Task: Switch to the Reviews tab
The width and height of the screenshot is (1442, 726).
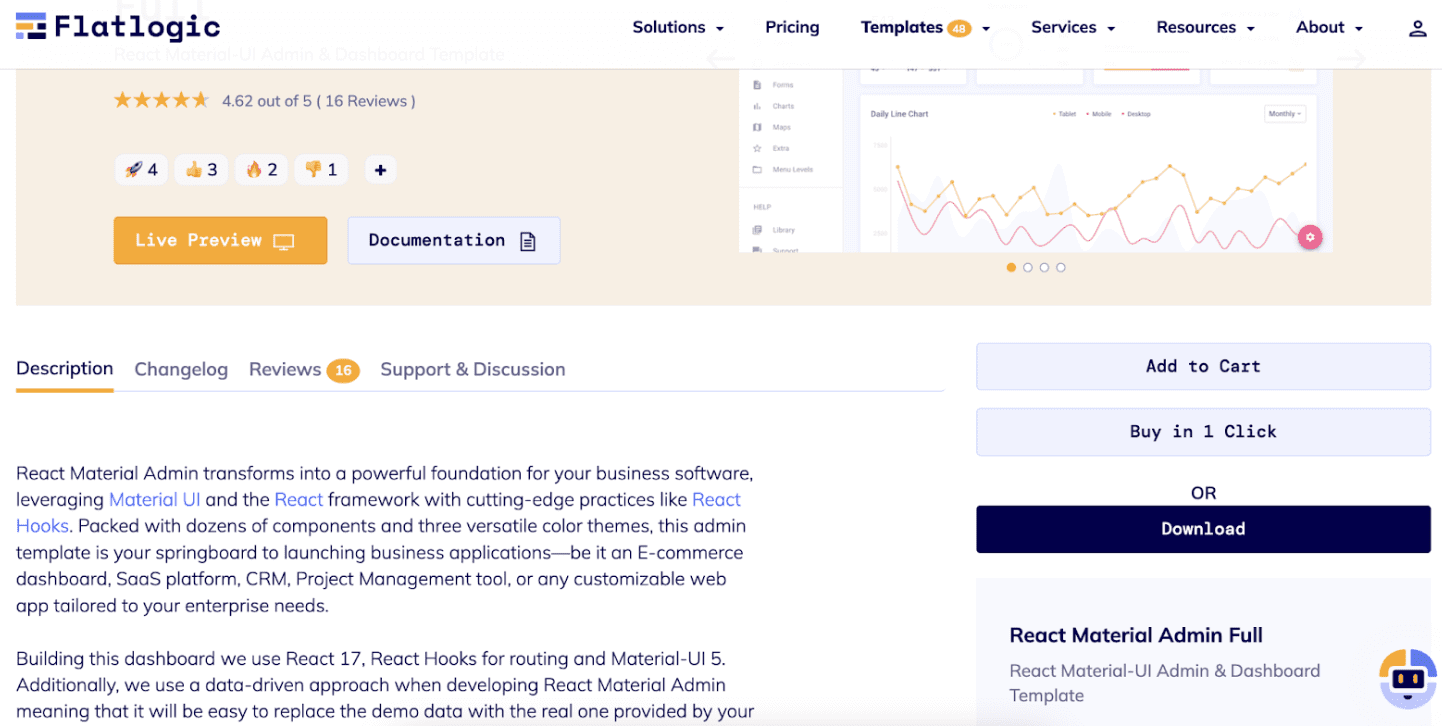Action: [x=304, y=369]
